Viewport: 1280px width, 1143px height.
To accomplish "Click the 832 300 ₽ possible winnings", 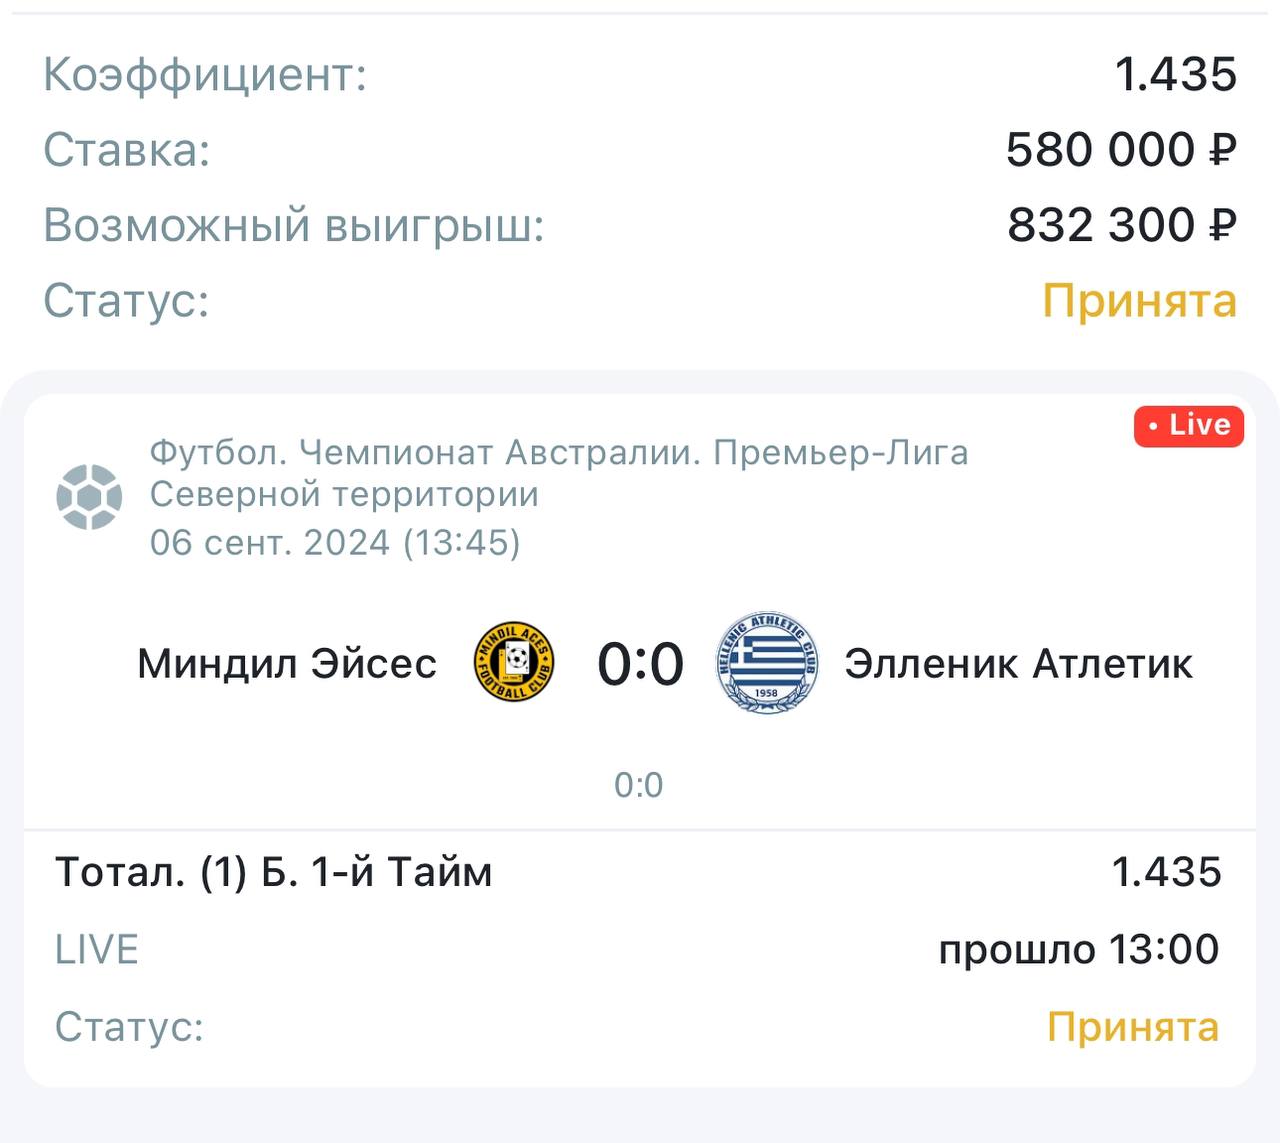I will click(x=1121, y=226).
